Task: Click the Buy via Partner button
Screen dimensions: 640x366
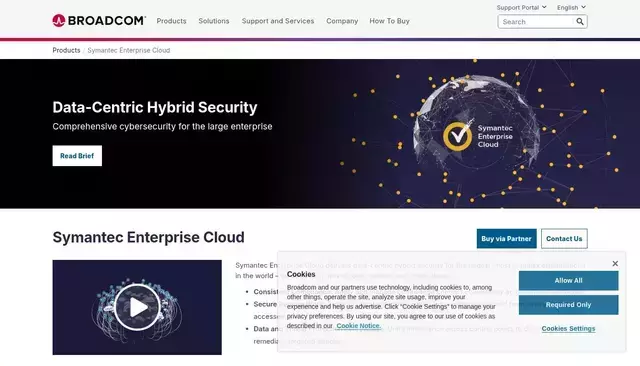Action: pos(507,239)
